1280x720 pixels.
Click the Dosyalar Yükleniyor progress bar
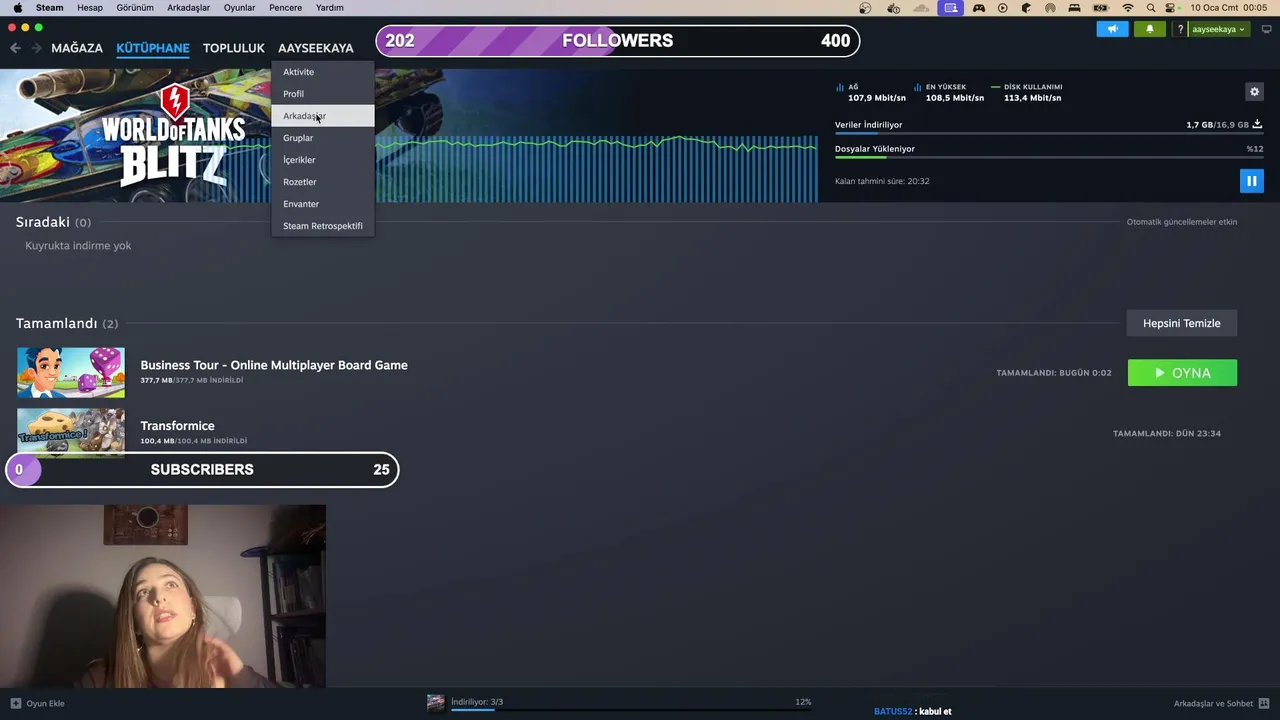[x=1049, y=157]
